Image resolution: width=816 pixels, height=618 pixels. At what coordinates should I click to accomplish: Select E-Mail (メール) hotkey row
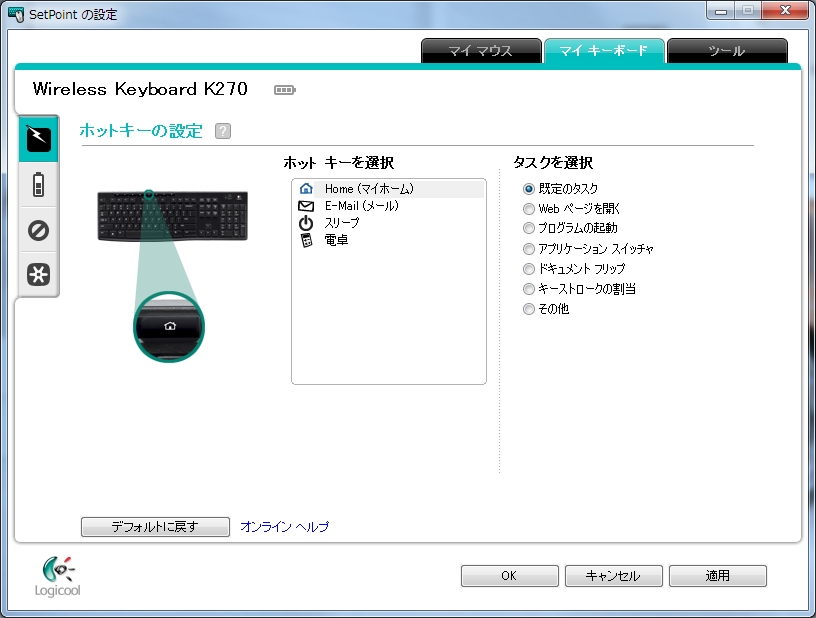[389, 206]
